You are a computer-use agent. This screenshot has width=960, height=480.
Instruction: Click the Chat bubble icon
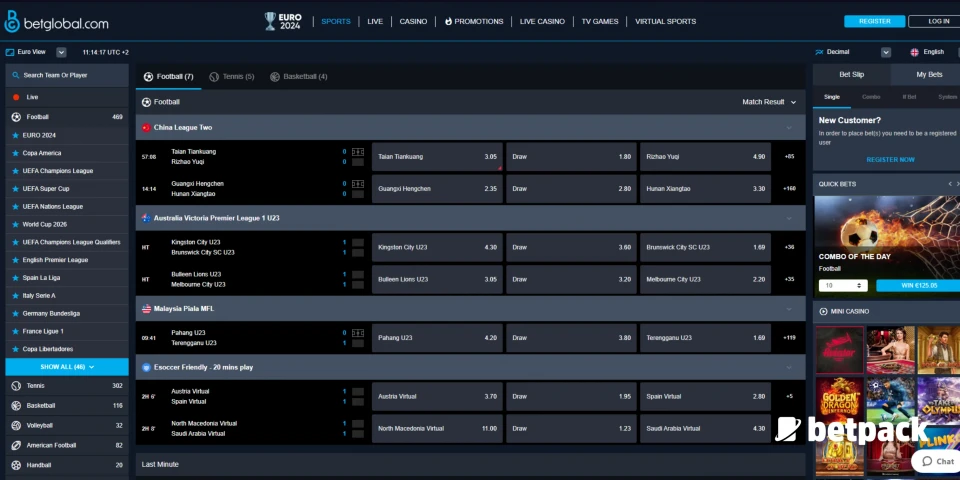927,462
